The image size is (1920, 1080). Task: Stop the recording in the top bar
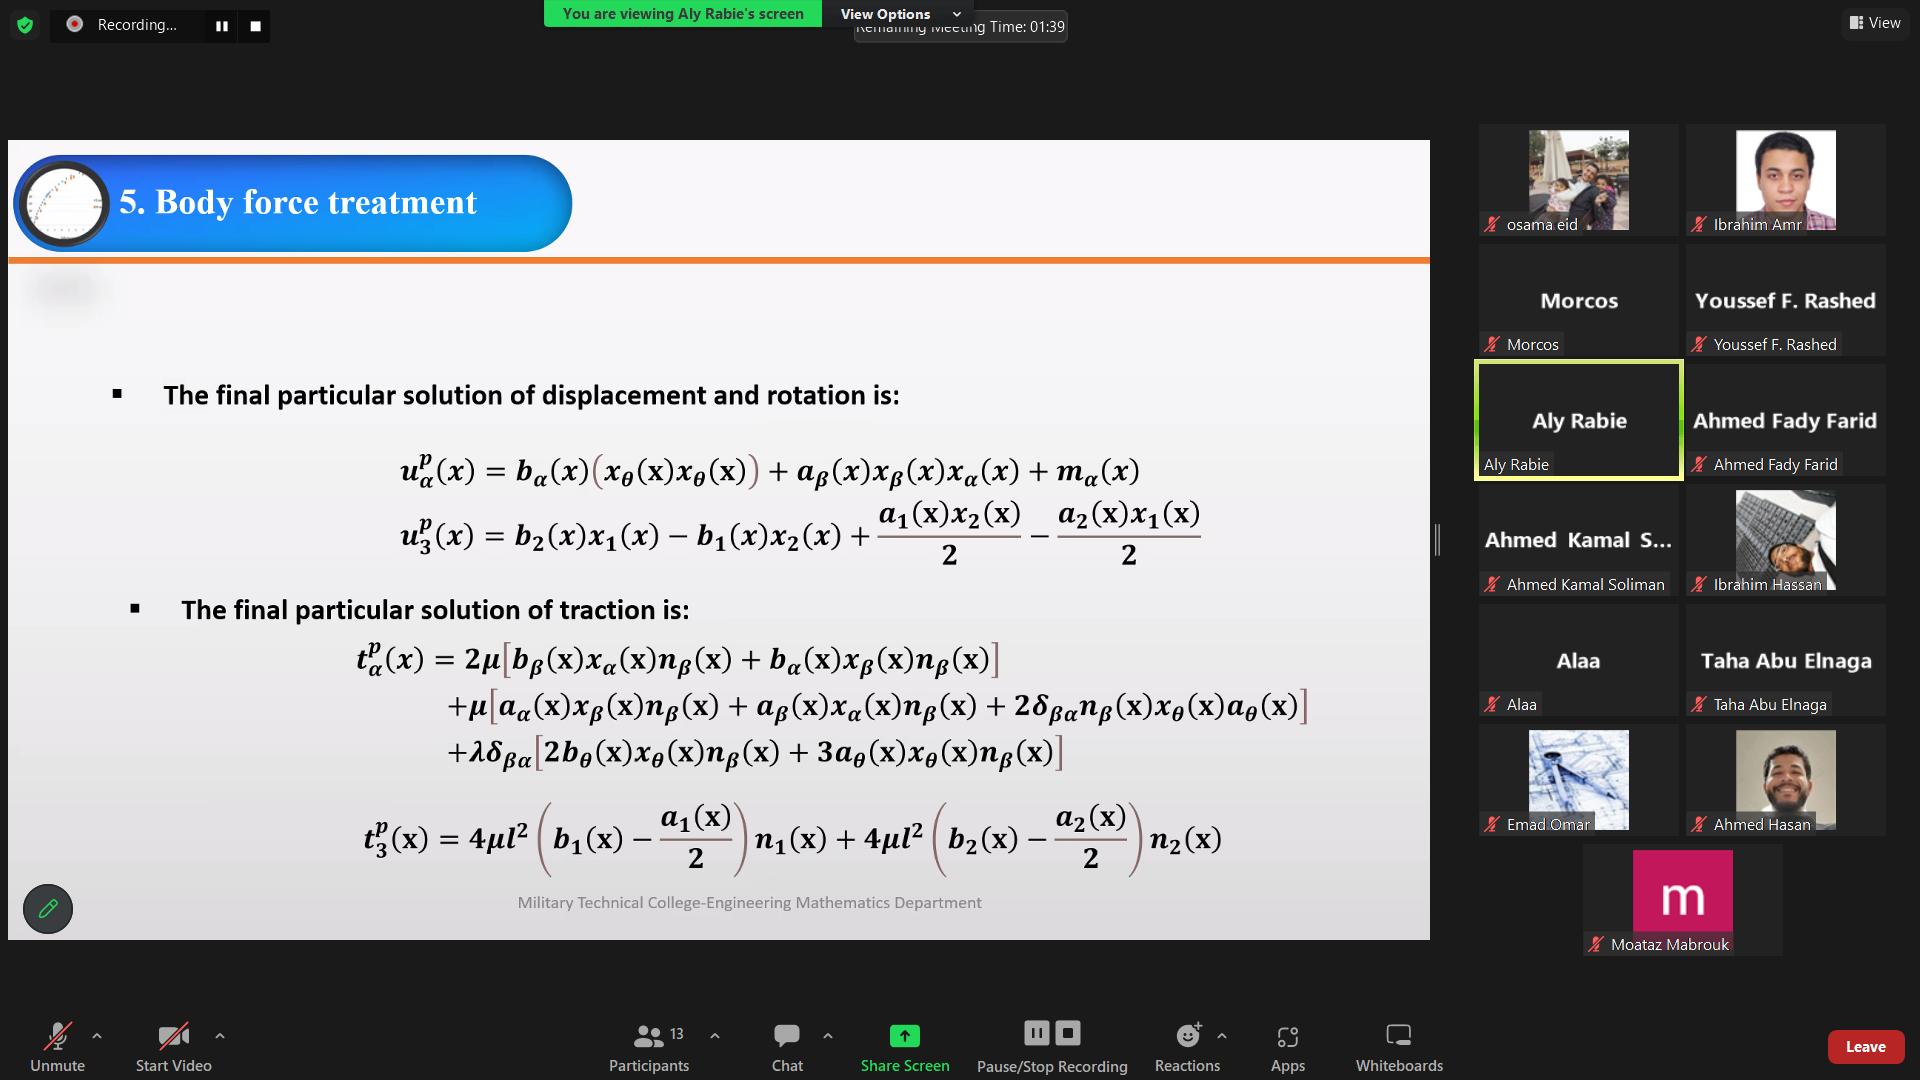click(x=256, y=26)
